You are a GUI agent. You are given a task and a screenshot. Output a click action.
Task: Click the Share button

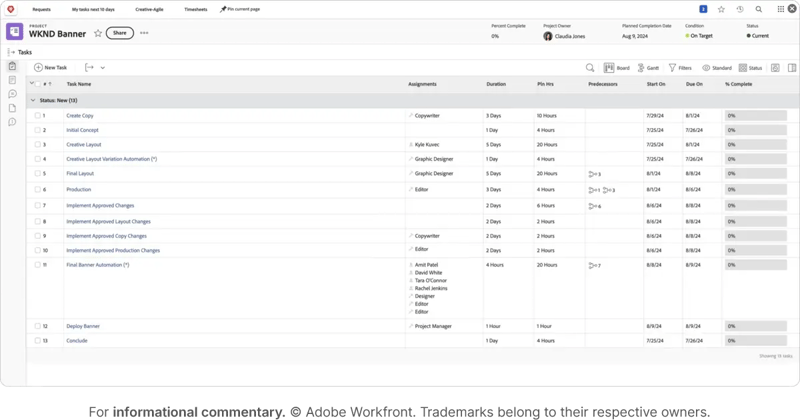(x=119, y=33)
